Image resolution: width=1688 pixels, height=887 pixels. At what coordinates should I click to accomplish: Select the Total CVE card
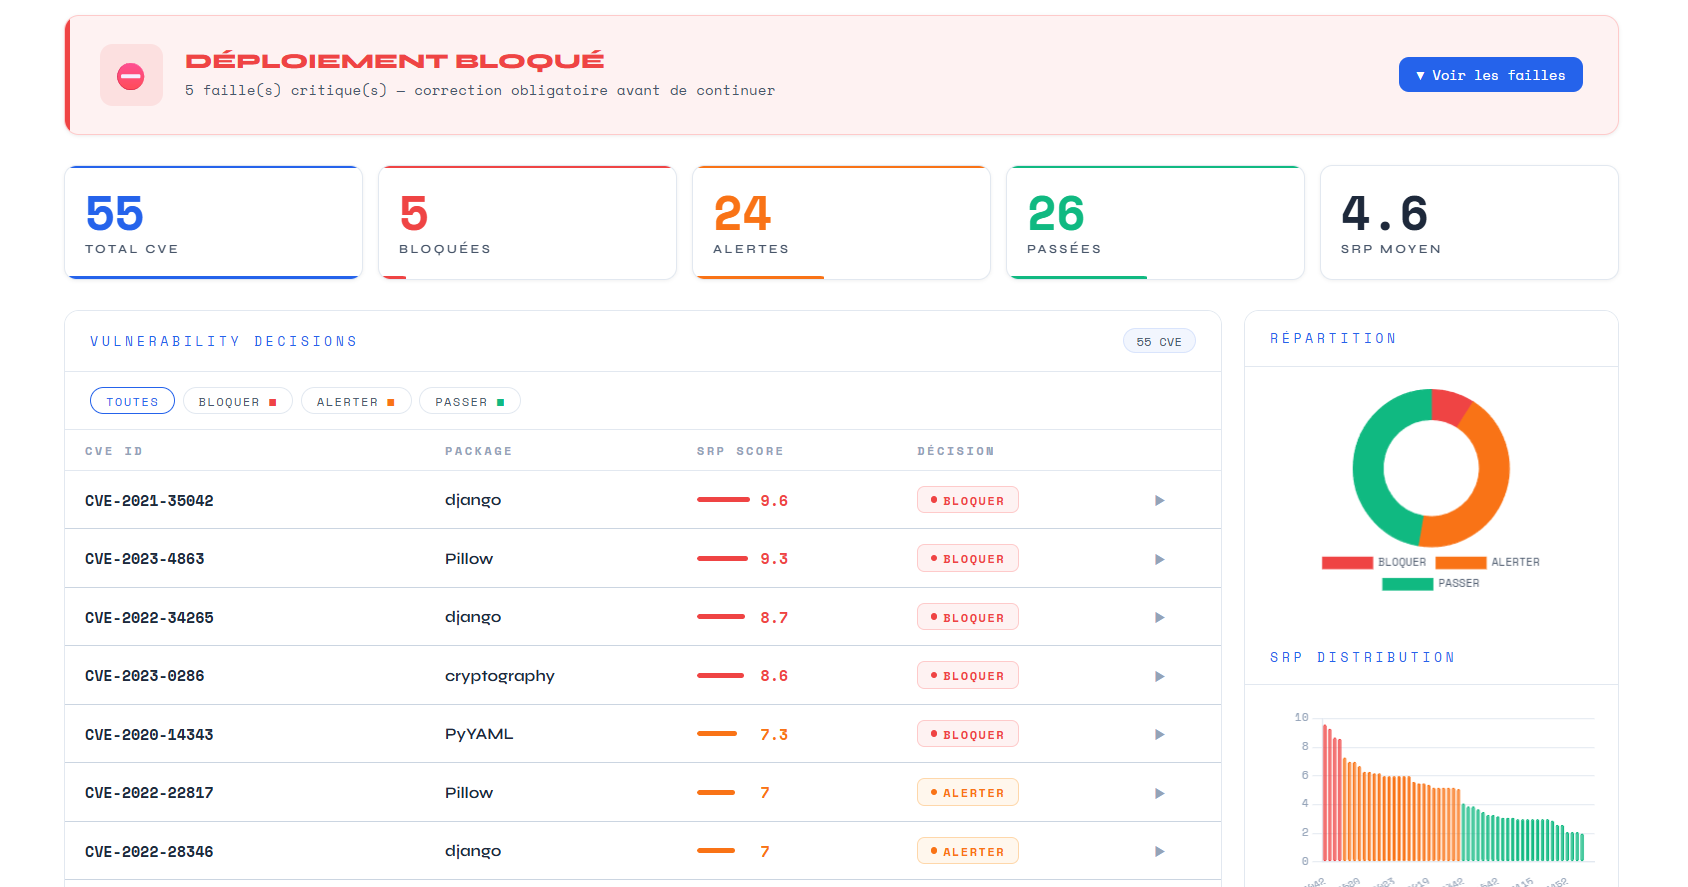click(x=213, y=222)
